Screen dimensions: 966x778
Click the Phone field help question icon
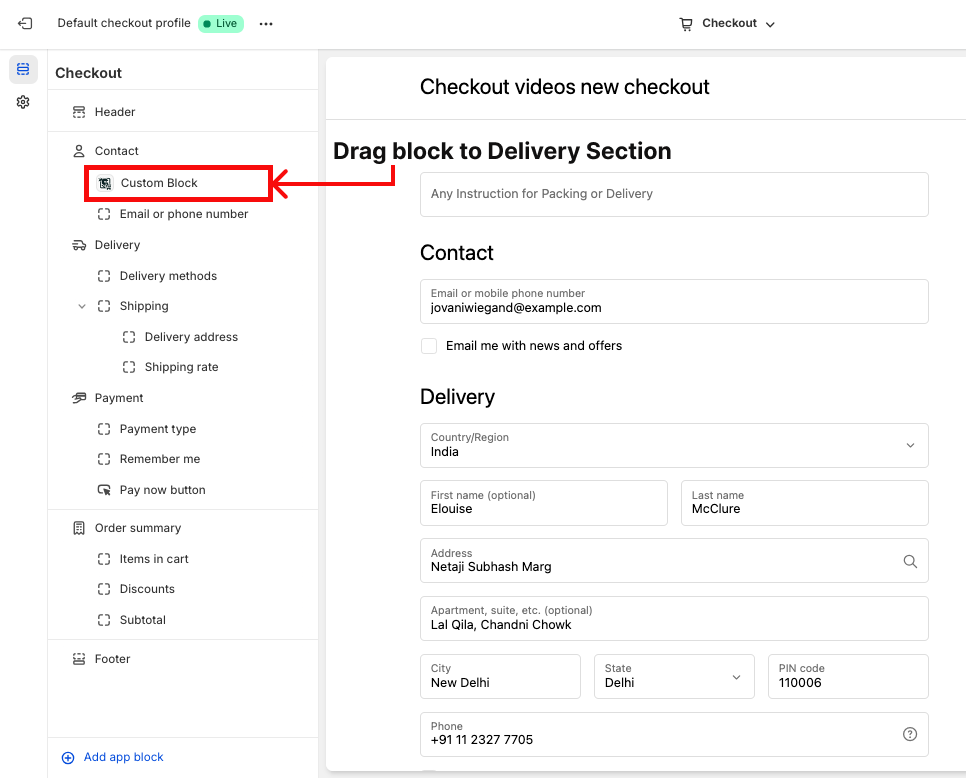click(x=910, y=734)
